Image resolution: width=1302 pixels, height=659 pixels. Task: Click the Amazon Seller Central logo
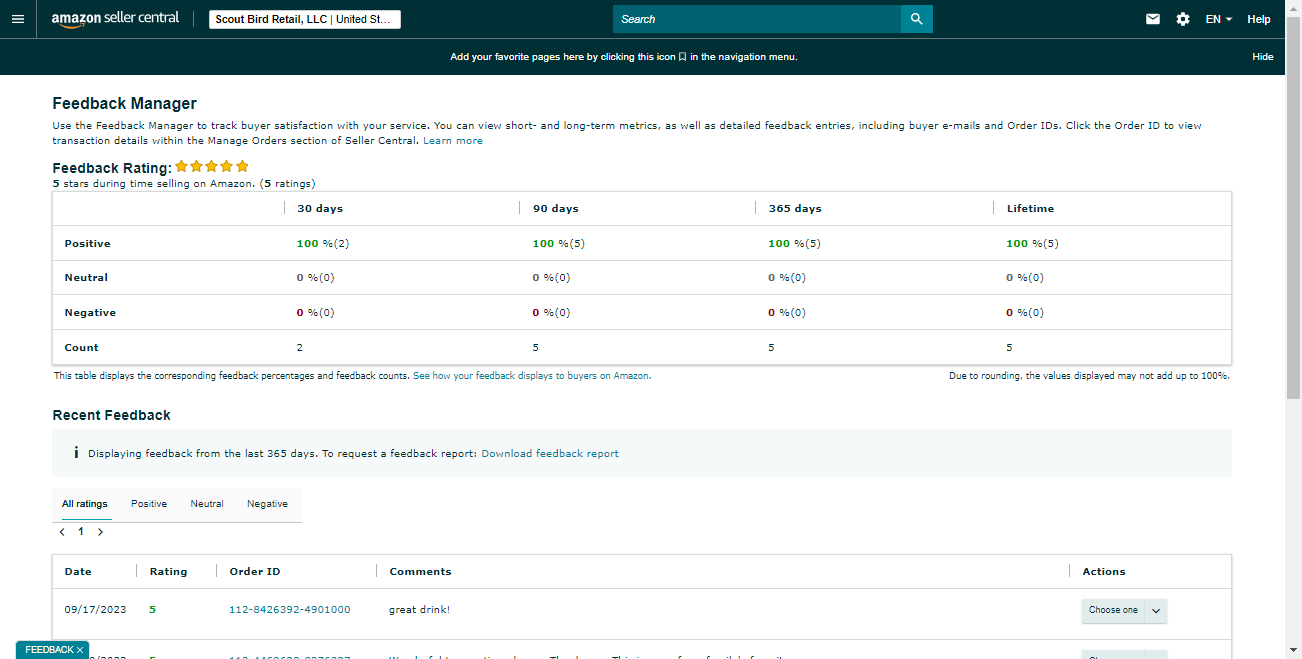(115, 19)
